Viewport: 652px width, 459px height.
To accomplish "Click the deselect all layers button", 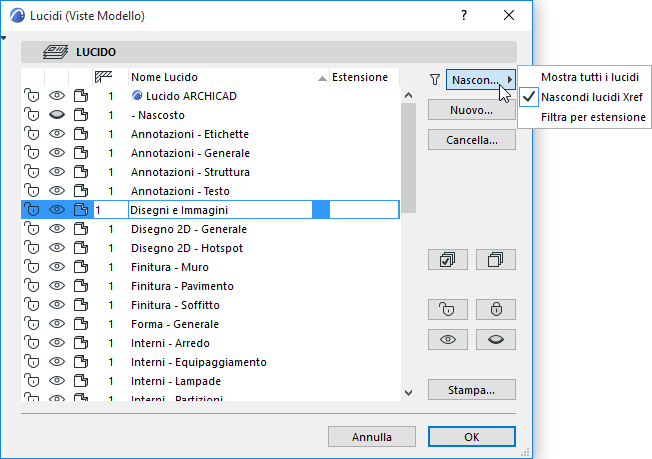I will 496,259.
